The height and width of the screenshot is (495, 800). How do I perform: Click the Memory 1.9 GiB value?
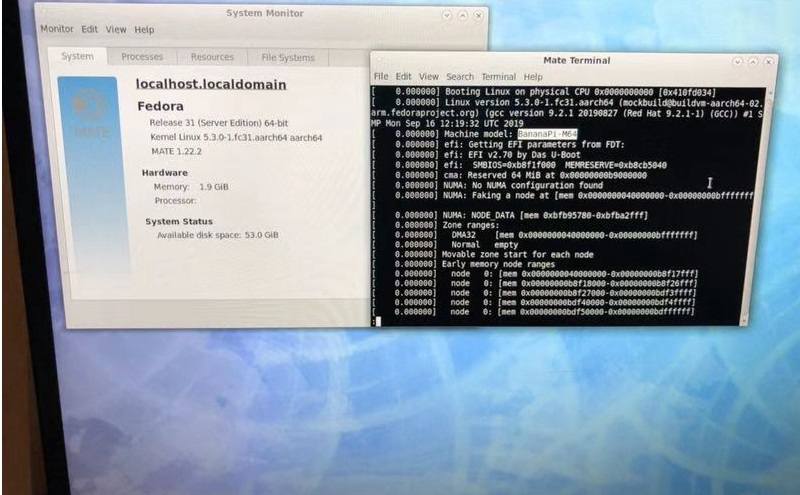click(x=214, y=187)
